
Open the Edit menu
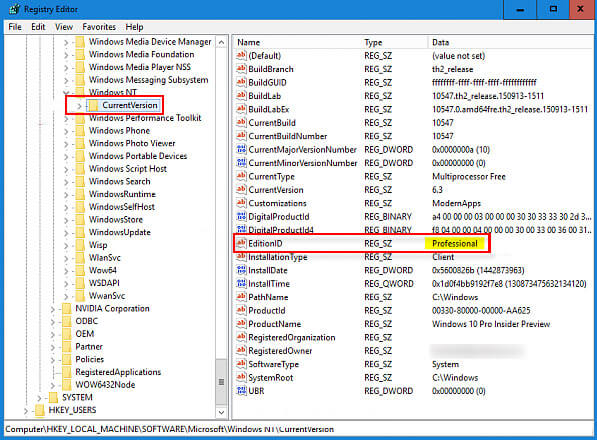[x=38, y=27]
